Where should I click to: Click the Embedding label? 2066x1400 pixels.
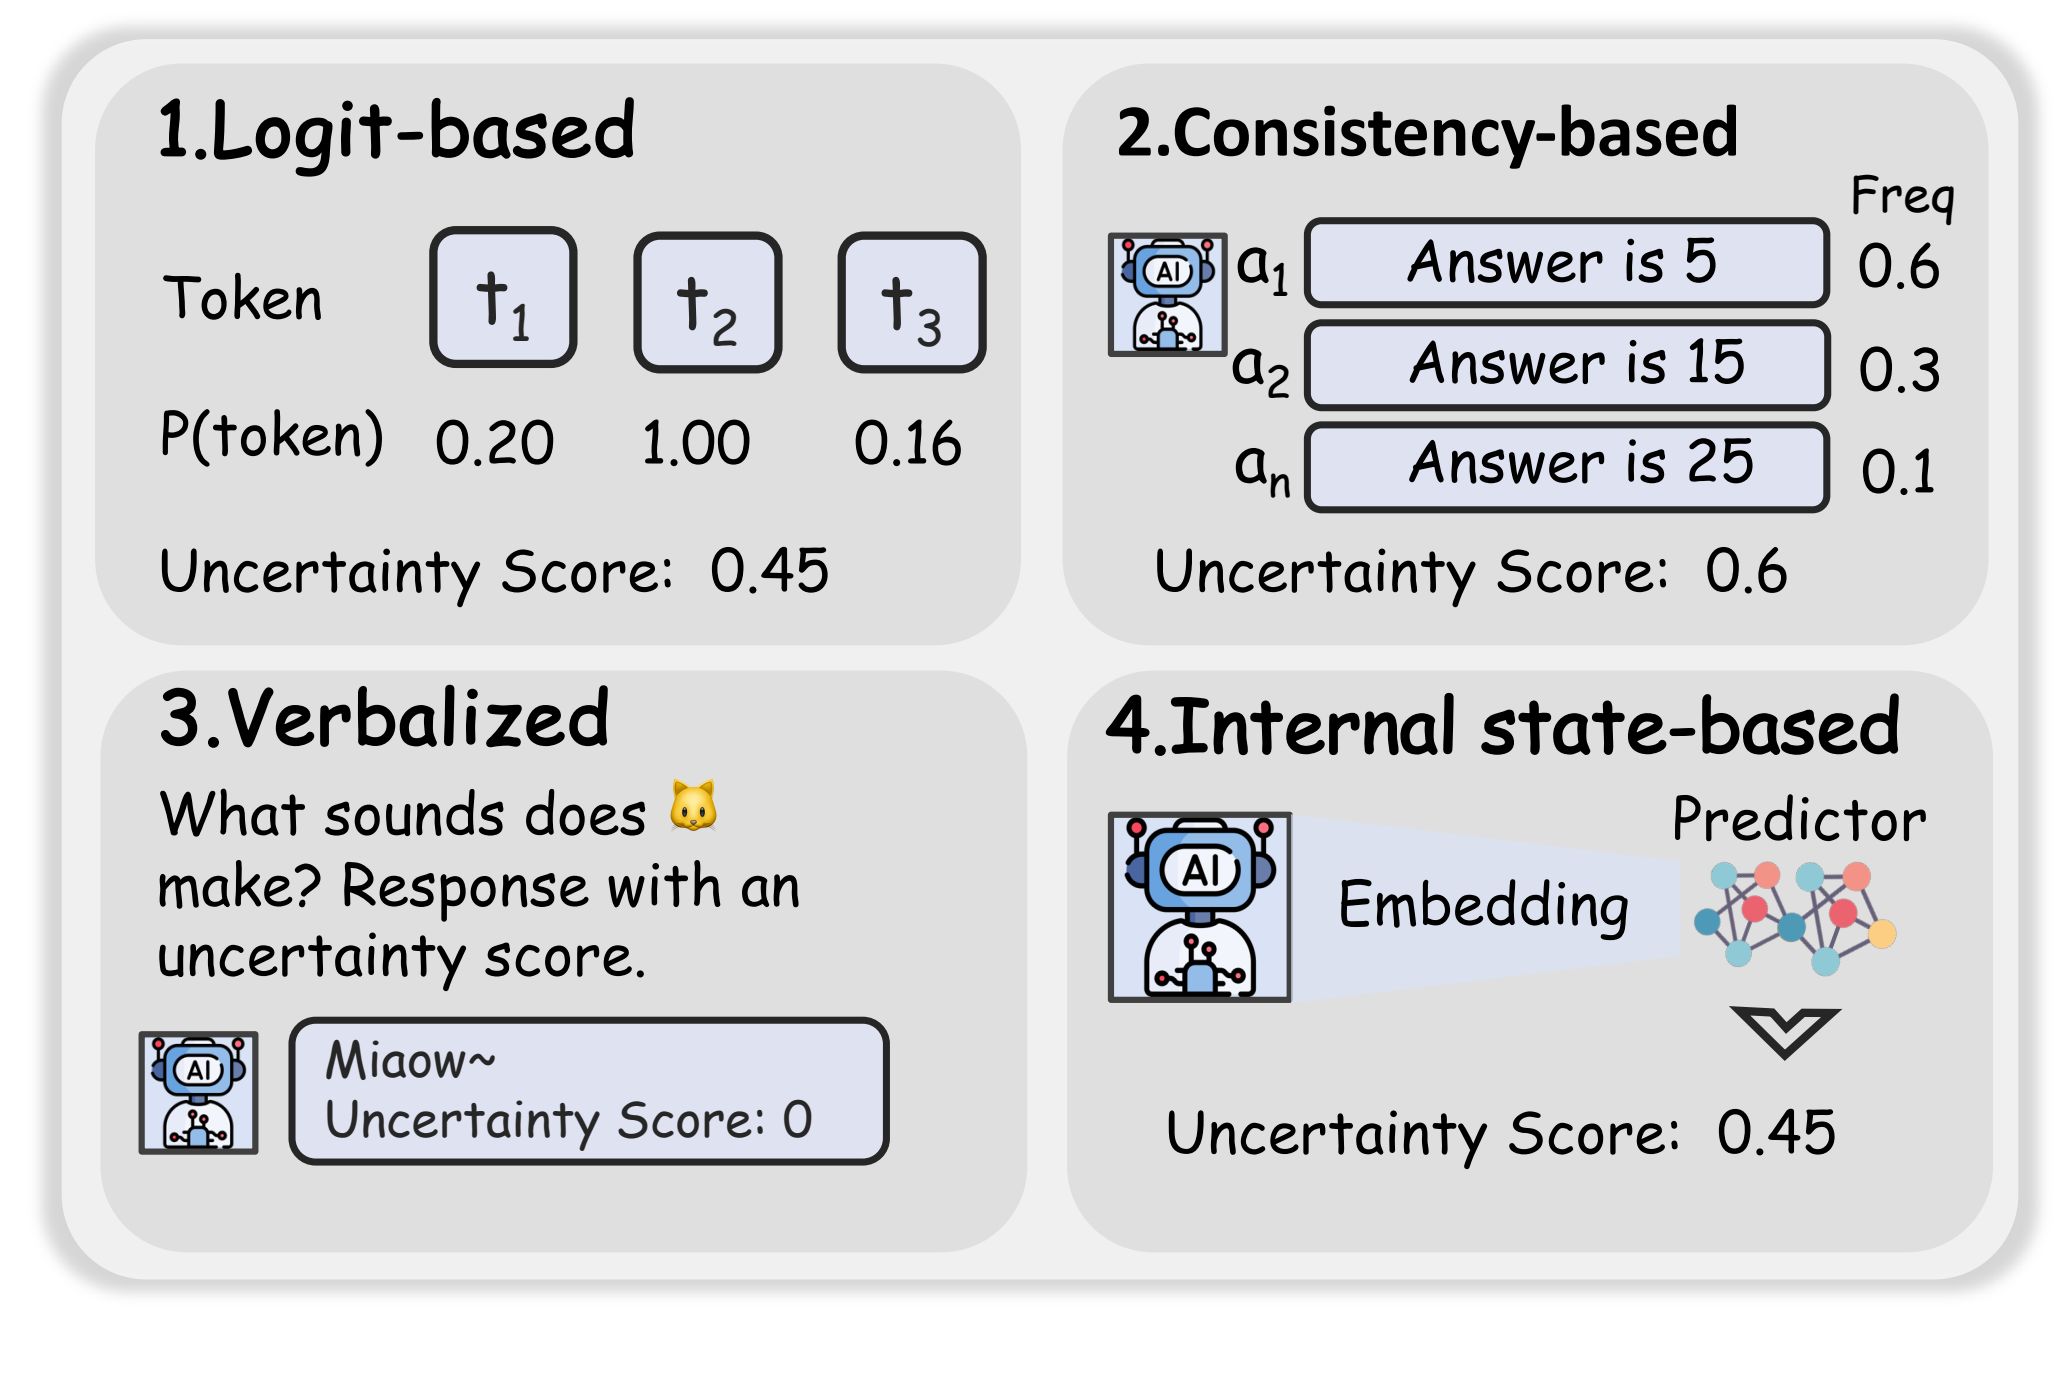(x=1483, y=905)
